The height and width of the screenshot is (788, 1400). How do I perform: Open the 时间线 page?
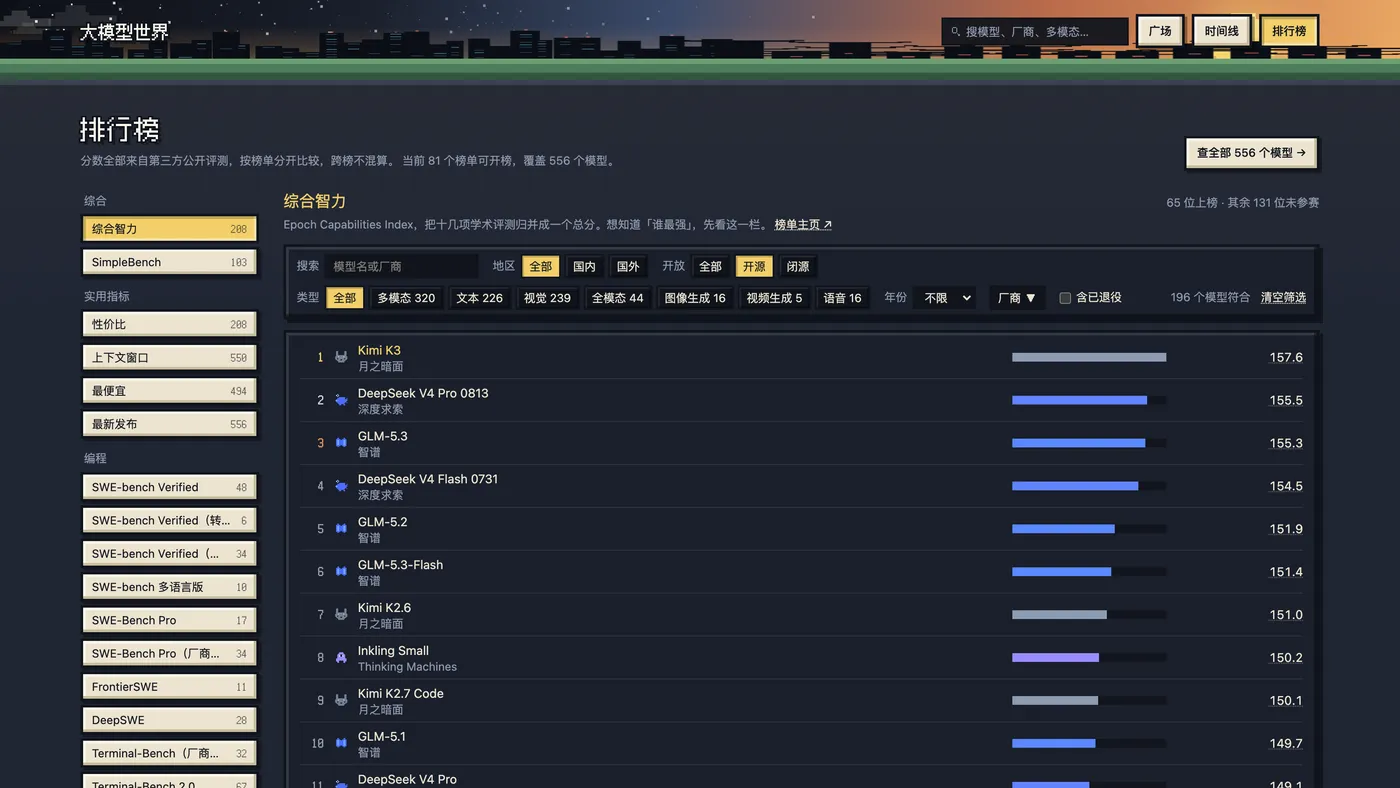point(1222,31)
